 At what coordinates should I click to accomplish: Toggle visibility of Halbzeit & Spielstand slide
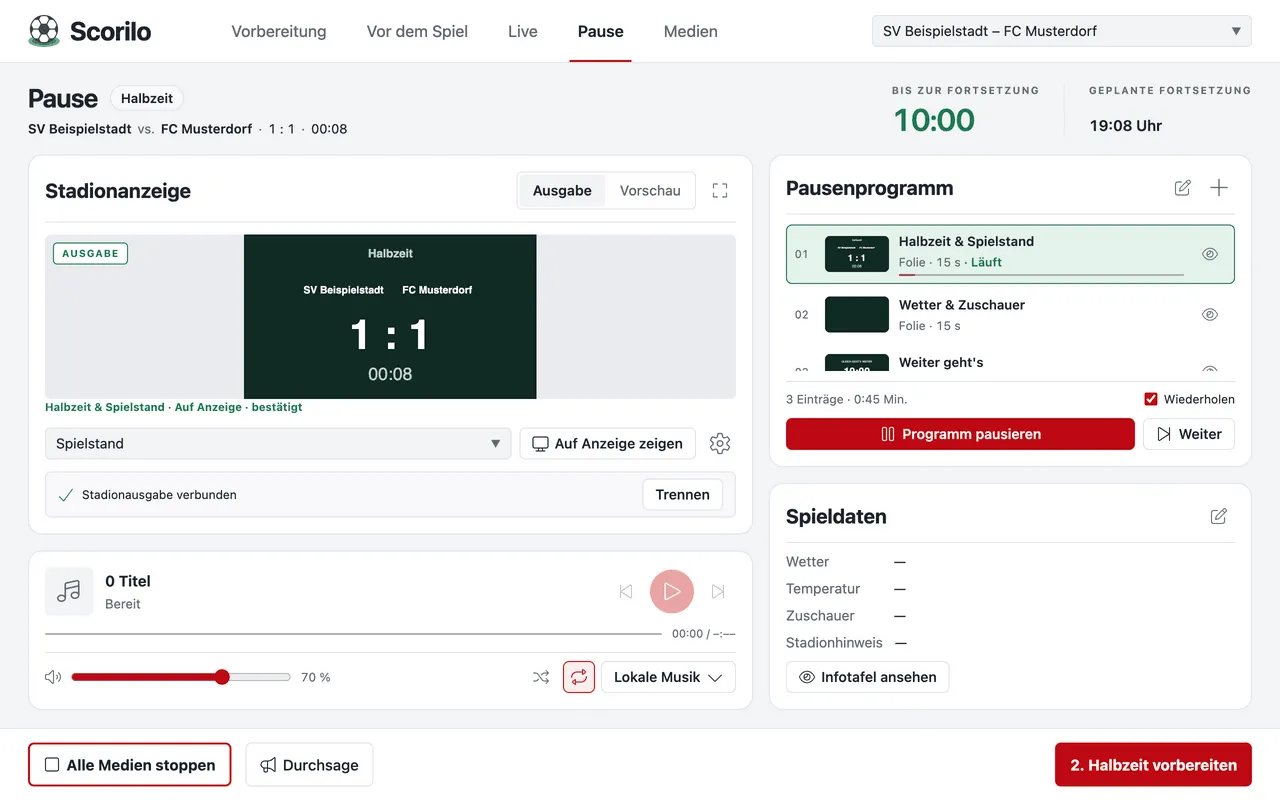pyautogui.click(x=1210, y=254)
